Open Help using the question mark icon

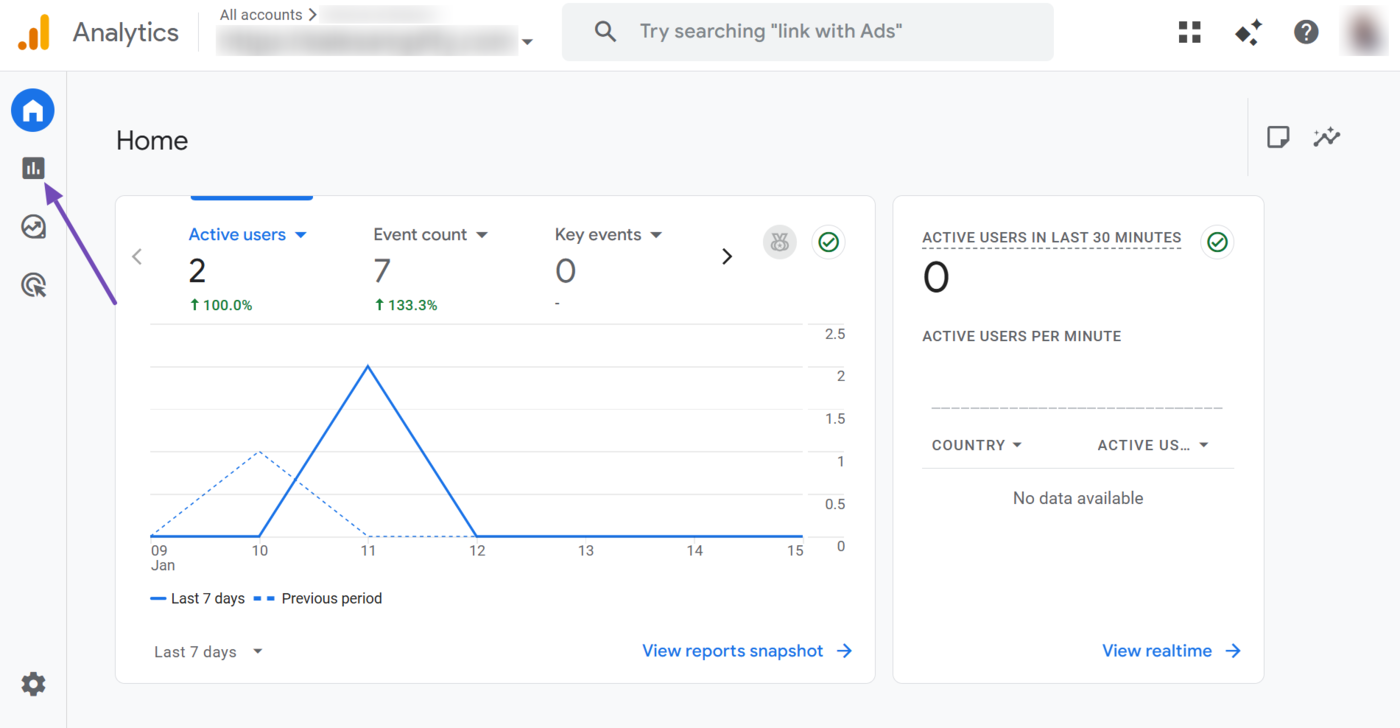click(x=1306, y=32)
